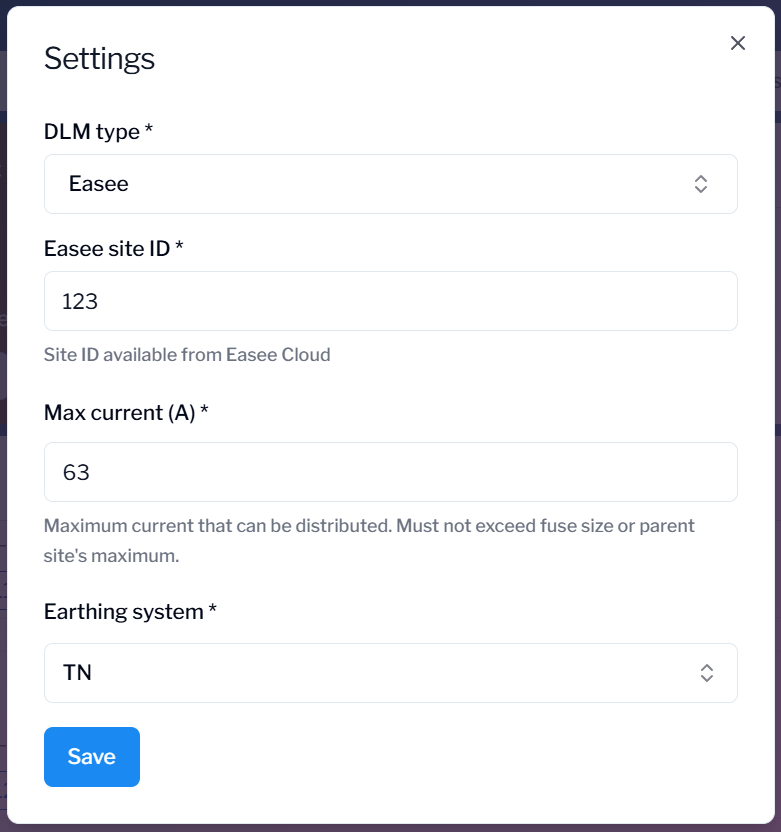Click the Site ID helper text
781x832 pixels.
coord(187,355)
